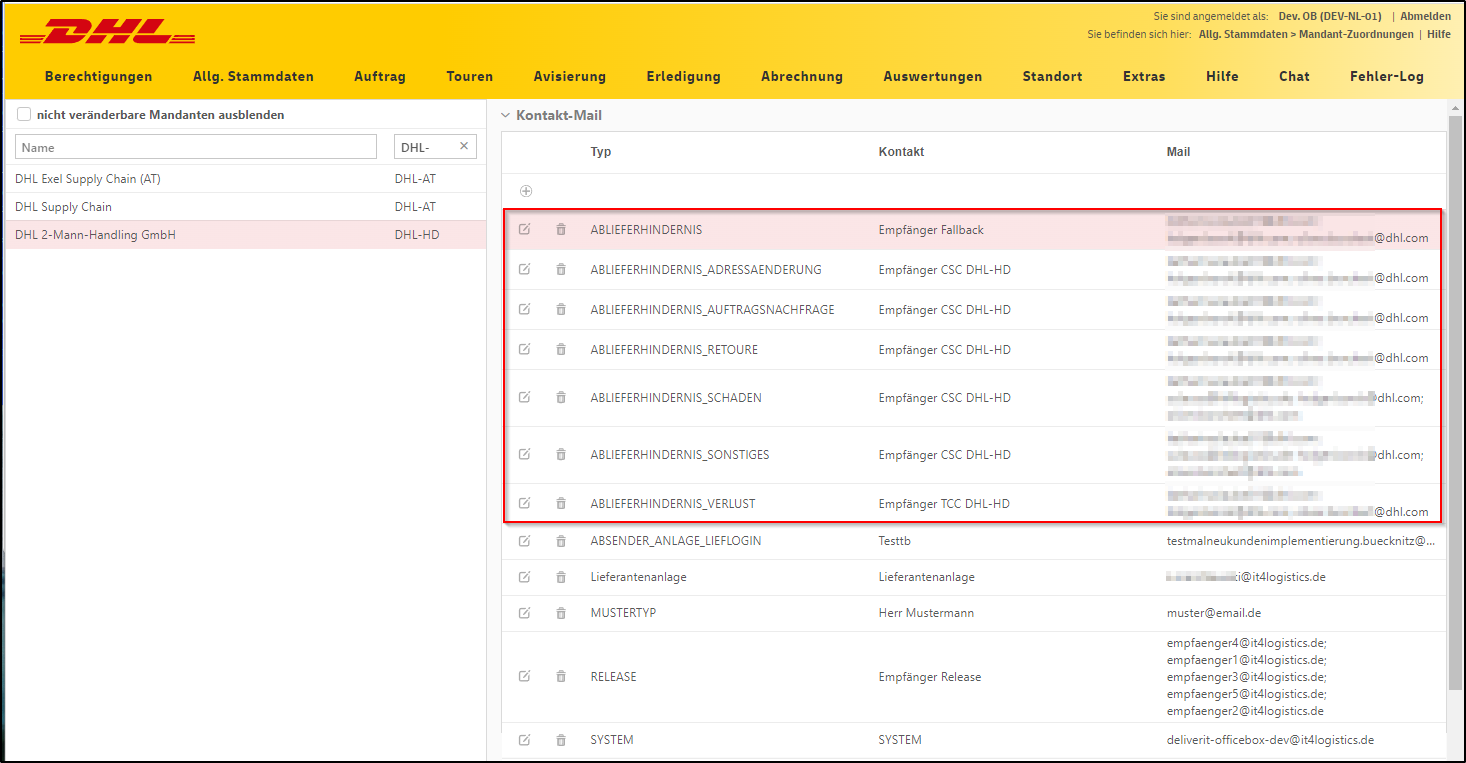
Task: Delete the ABLIEFERHINDERNIS_RETOURE entry
Action: tap(561, 349)
